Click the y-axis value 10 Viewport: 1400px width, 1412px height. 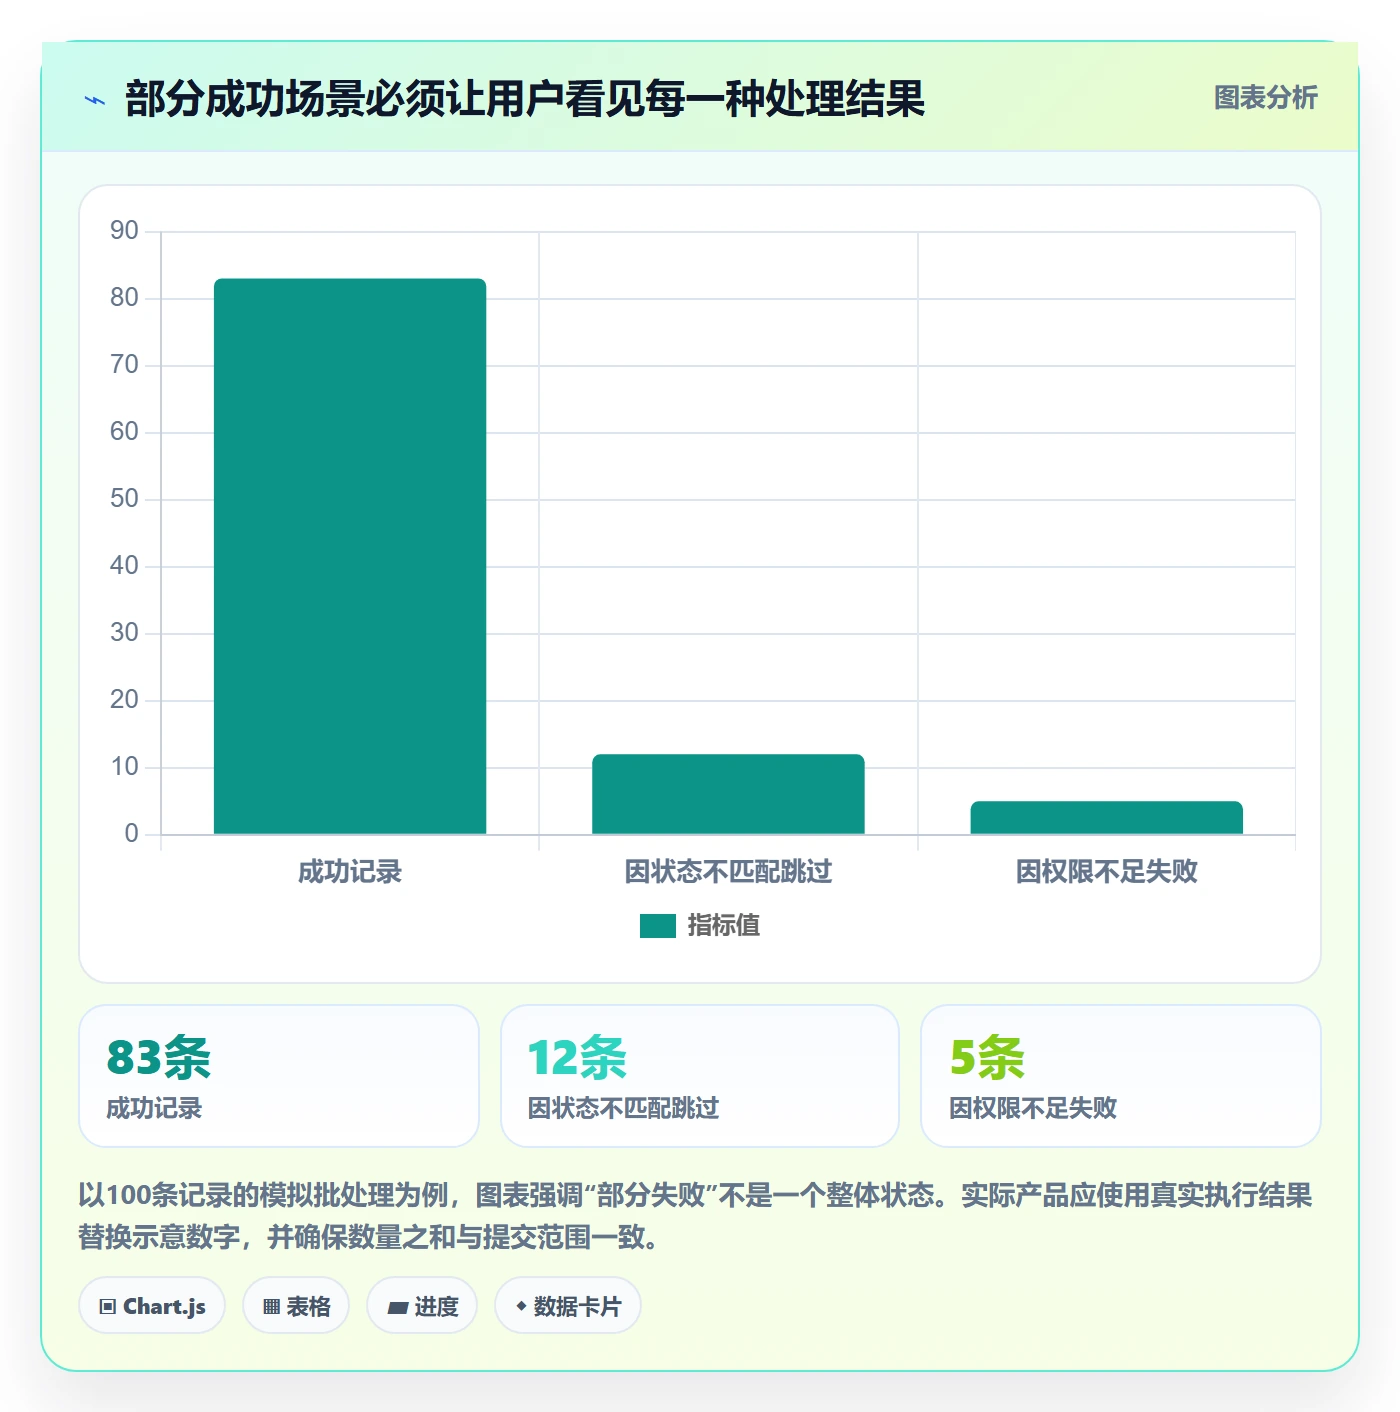coord(124,767)
